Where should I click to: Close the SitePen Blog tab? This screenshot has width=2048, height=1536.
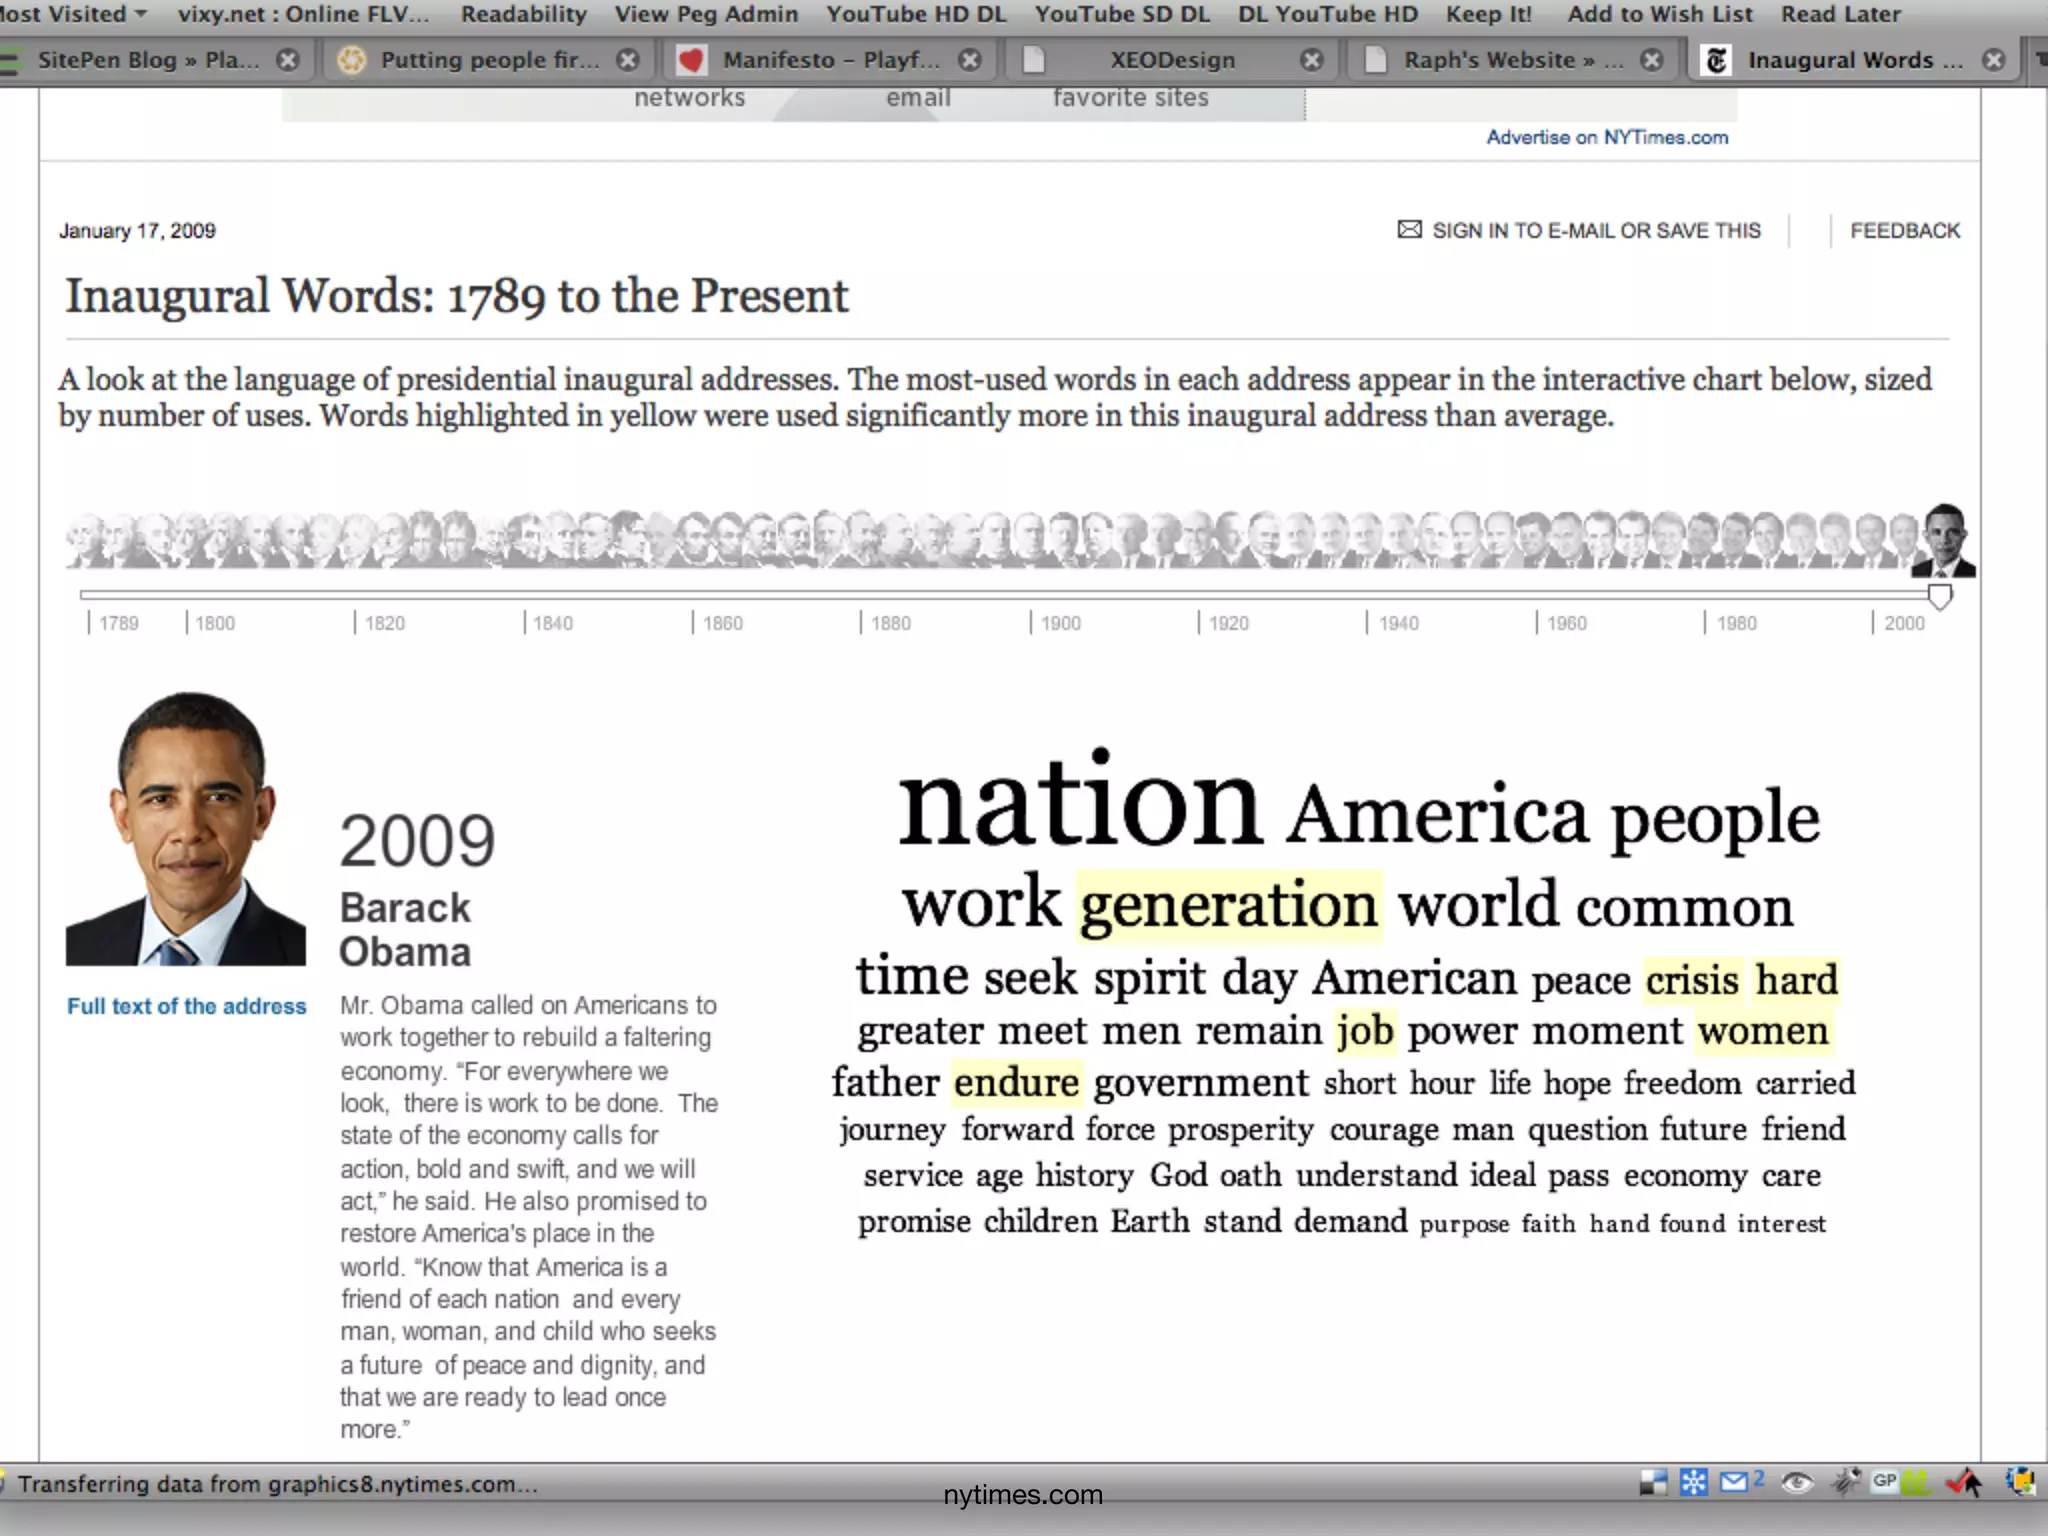click(x=288, y=60)
